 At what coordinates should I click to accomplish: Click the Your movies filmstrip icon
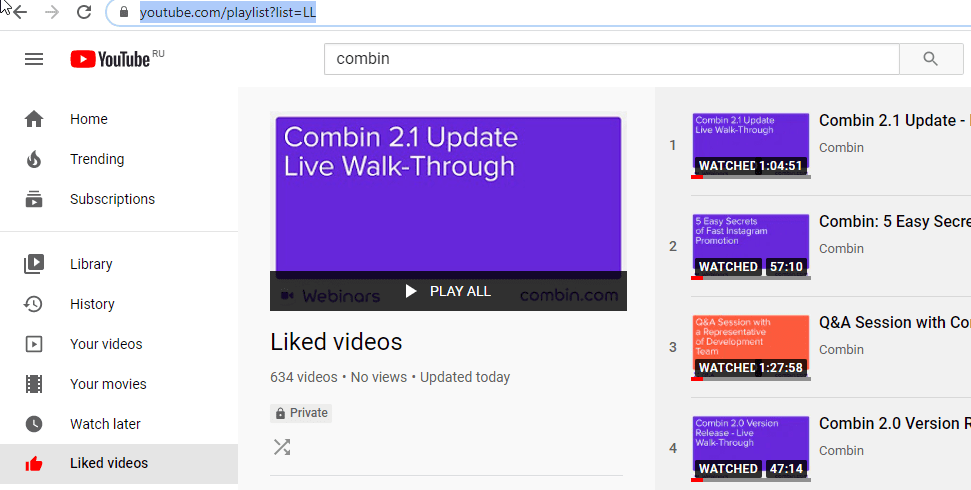point(34,384)
